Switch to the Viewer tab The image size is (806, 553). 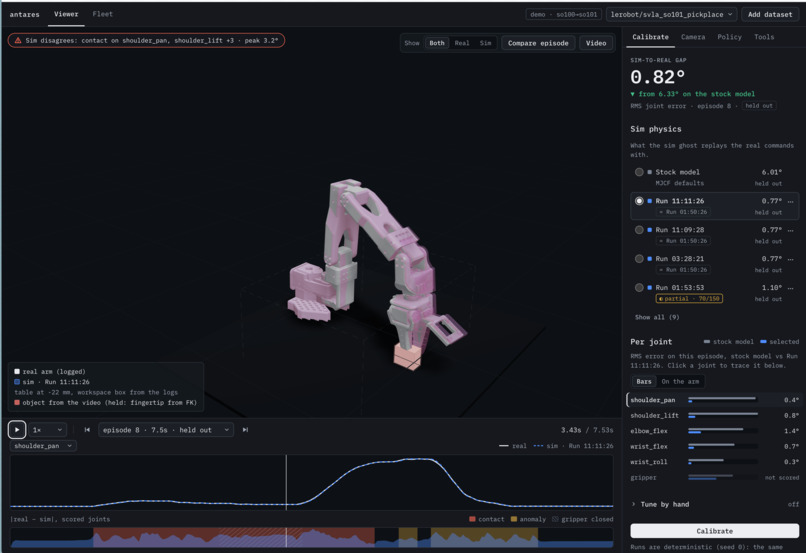[x=66, y=14]
